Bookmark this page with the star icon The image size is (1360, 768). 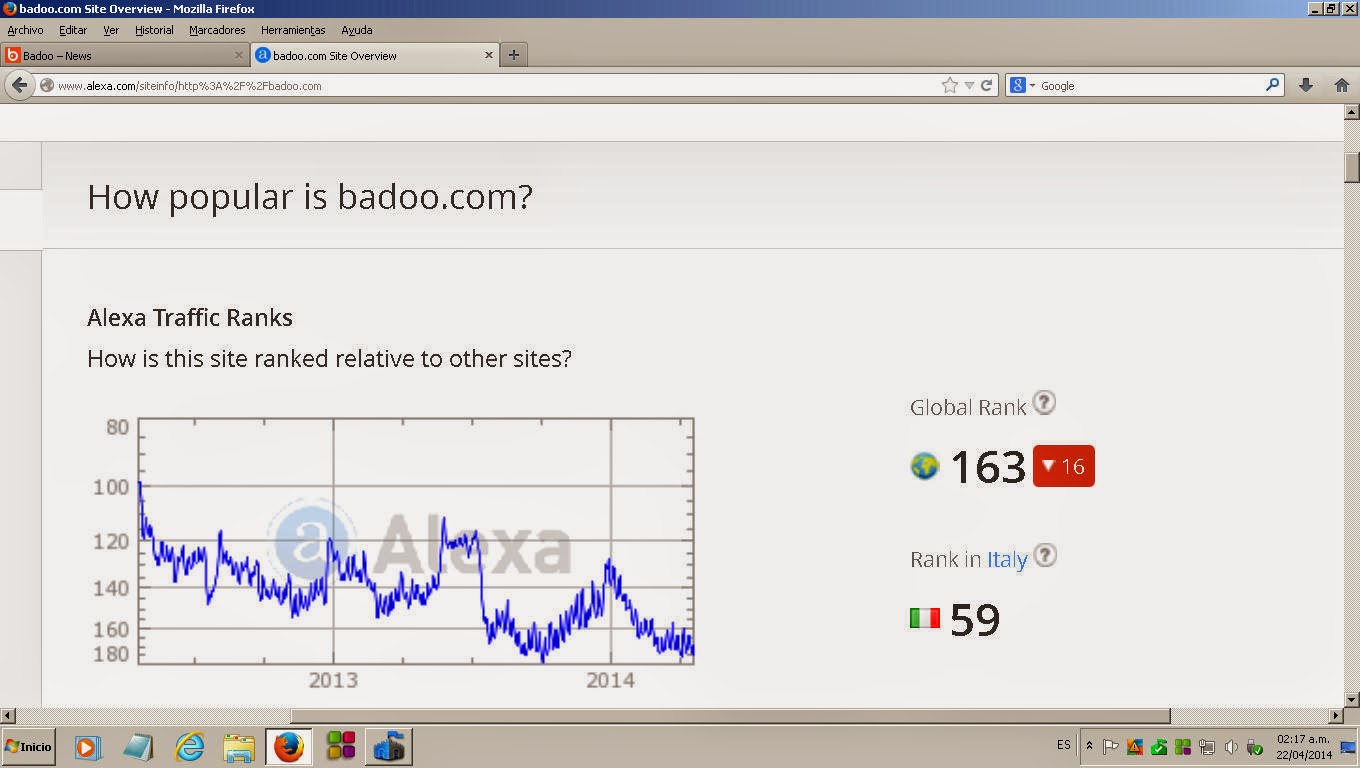point(949,85)
